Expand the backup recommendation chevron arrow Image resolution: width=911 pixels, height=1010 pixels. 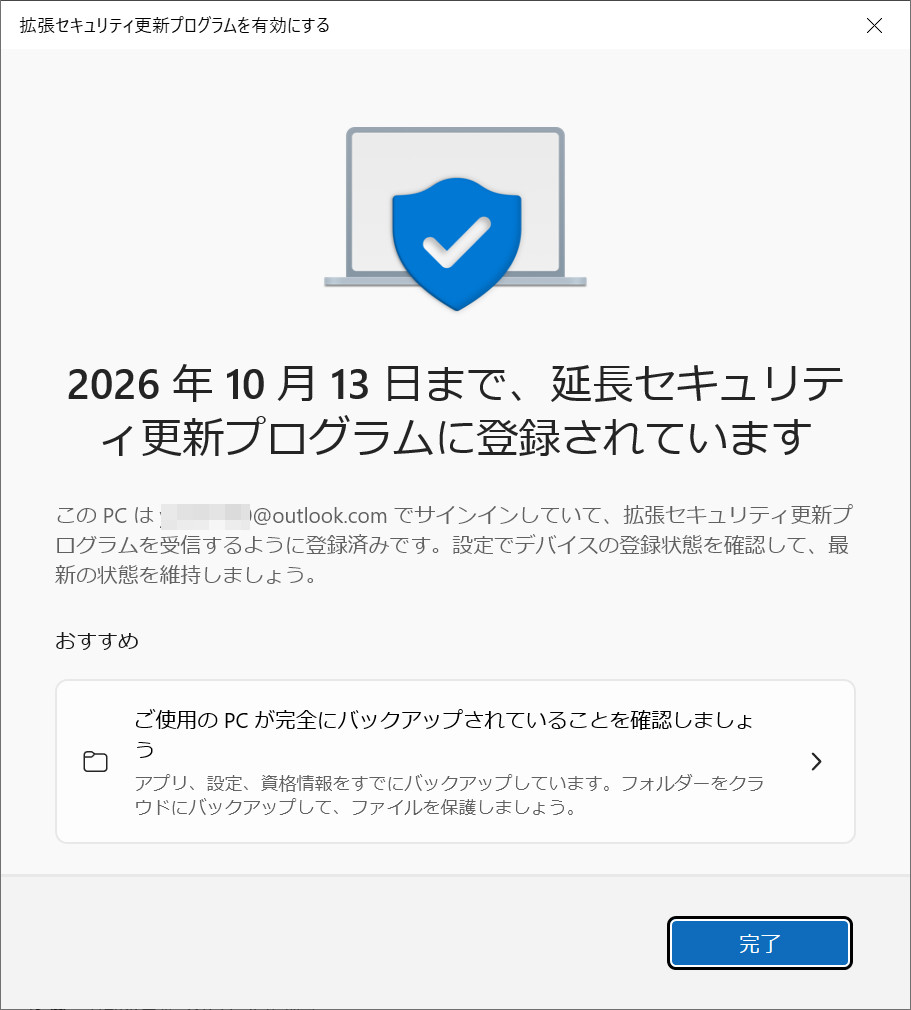point(816,761)
